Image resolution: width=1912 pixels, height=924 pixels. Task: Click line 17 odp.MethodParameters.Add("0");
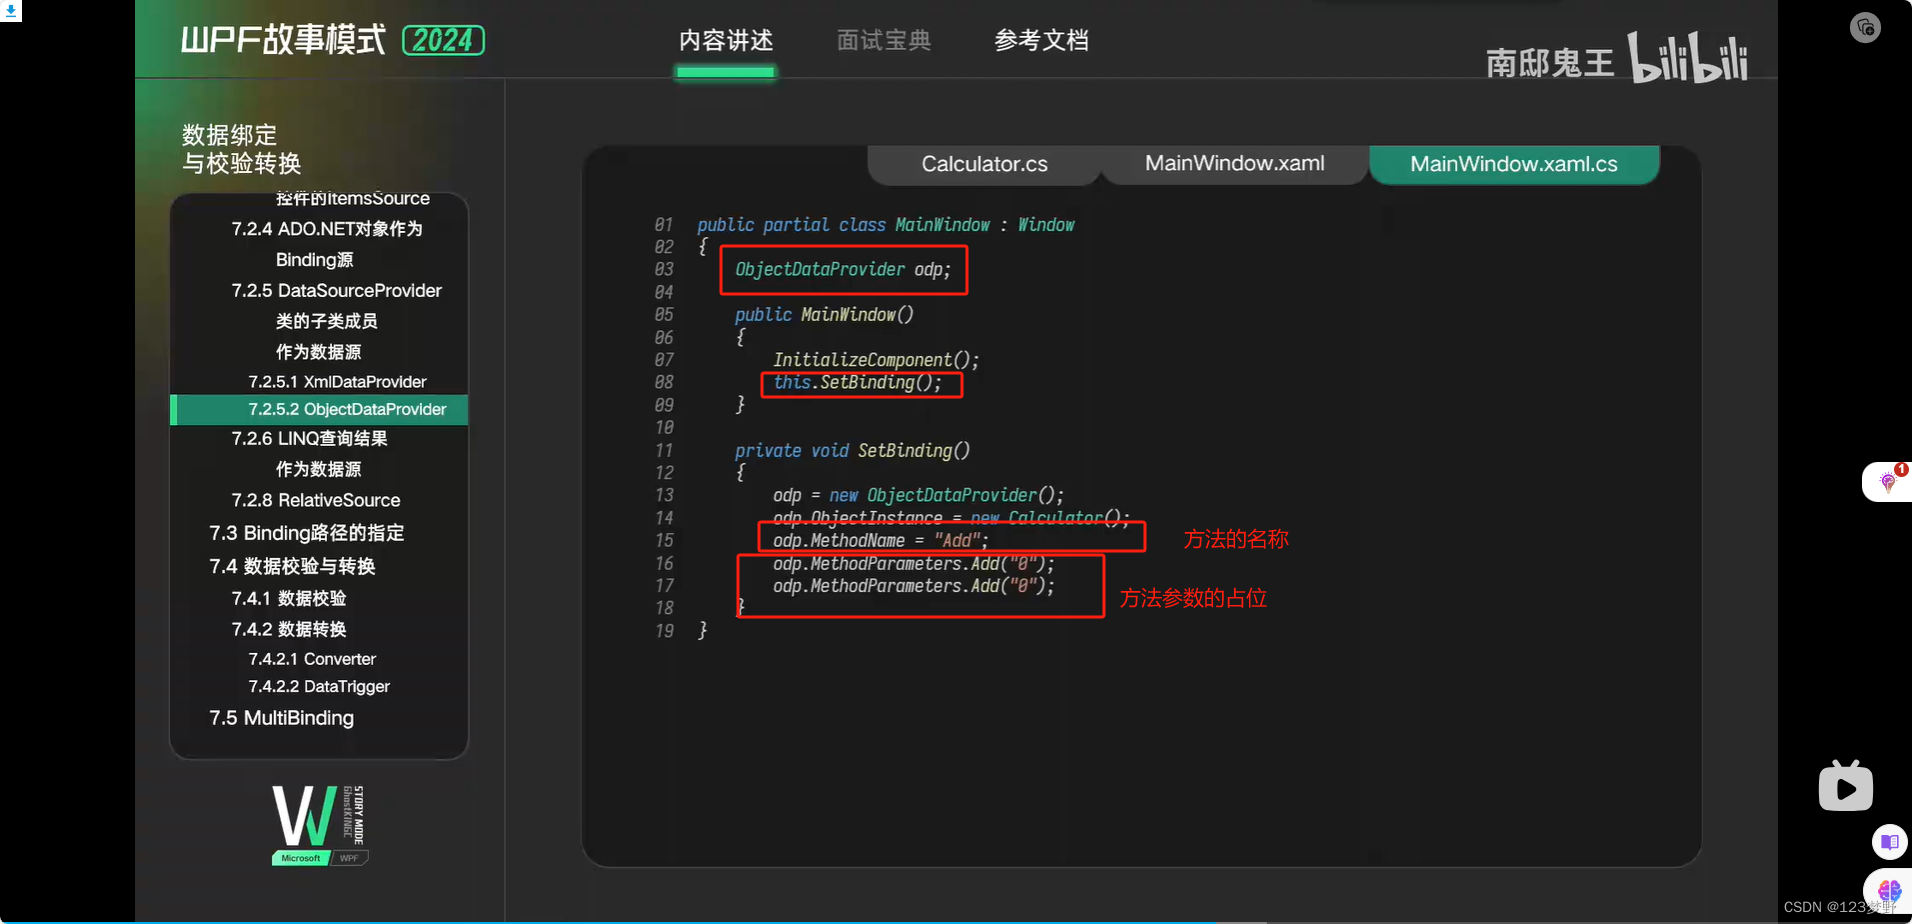(913, 586)
